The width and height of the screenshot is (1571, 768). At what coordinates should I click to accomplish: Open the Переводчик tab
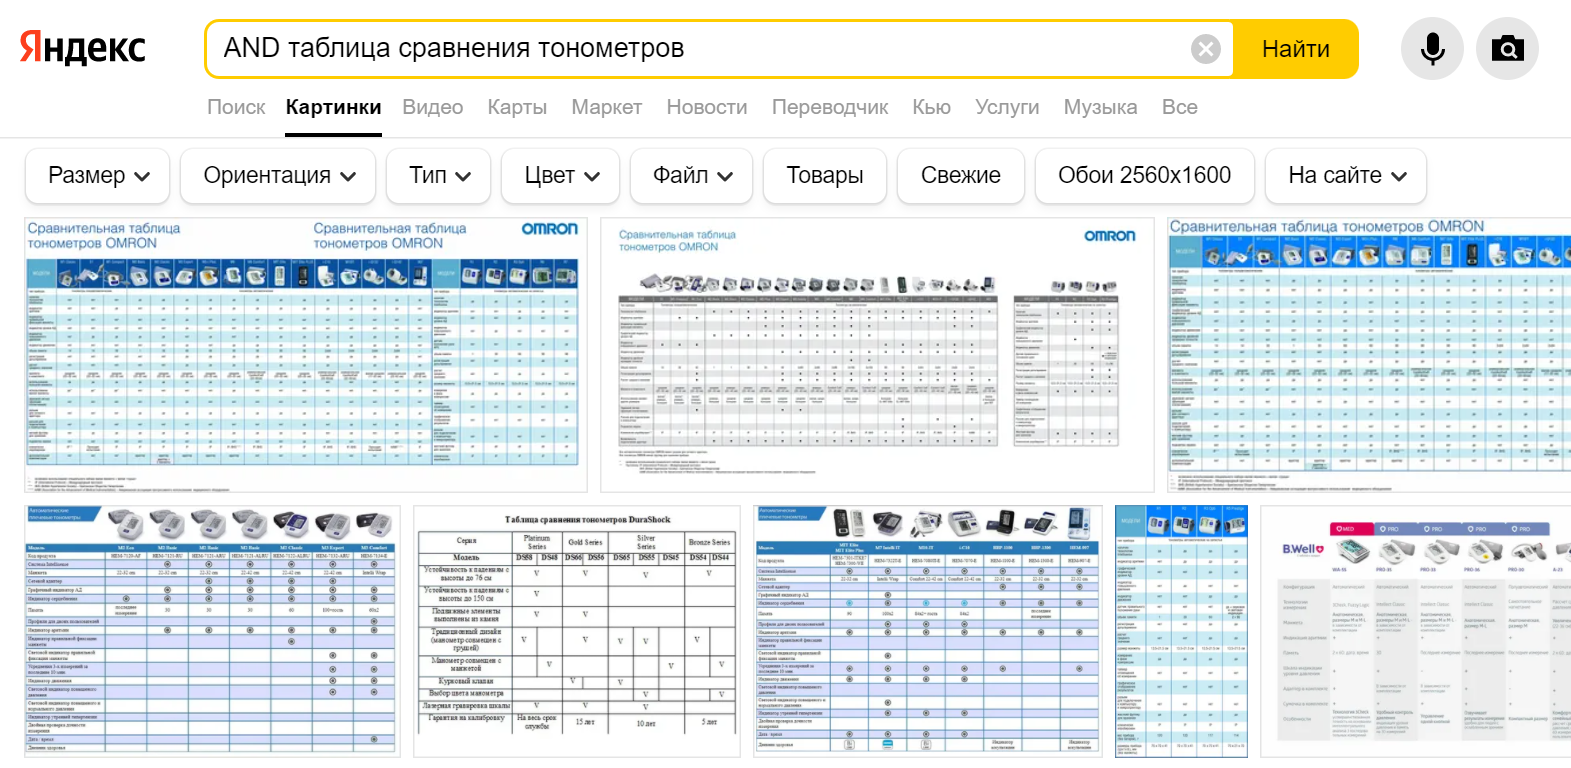point(829,107)
